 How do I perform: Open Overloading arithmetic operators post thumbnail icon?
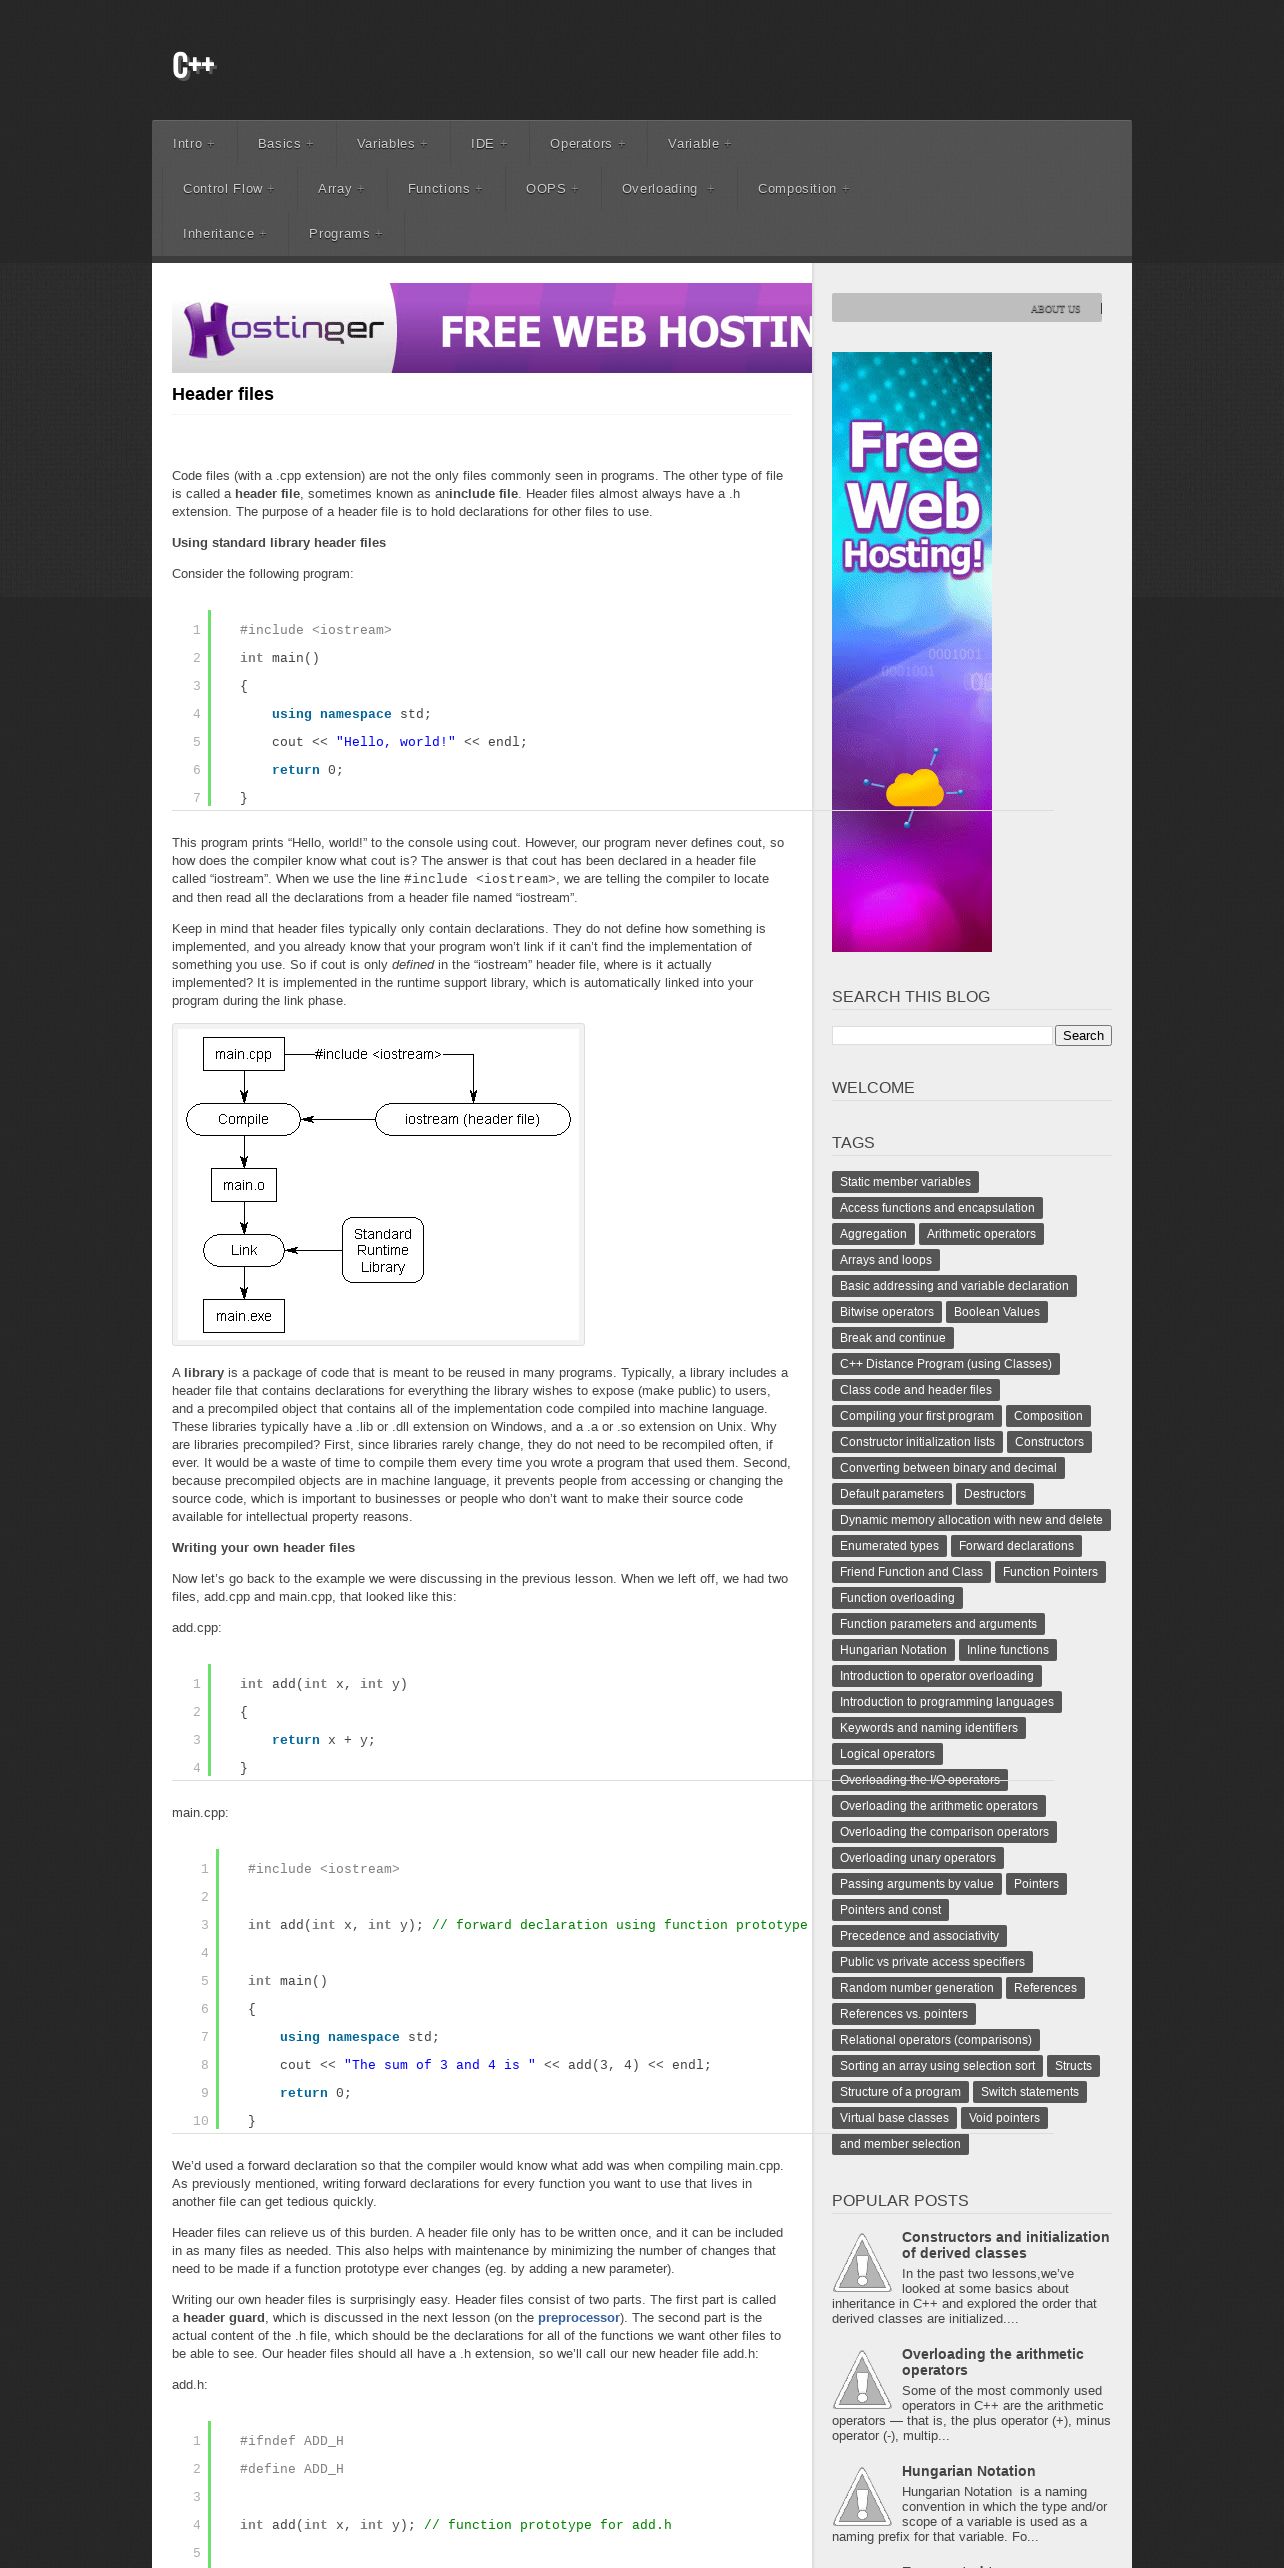(x=862, y=2379)
